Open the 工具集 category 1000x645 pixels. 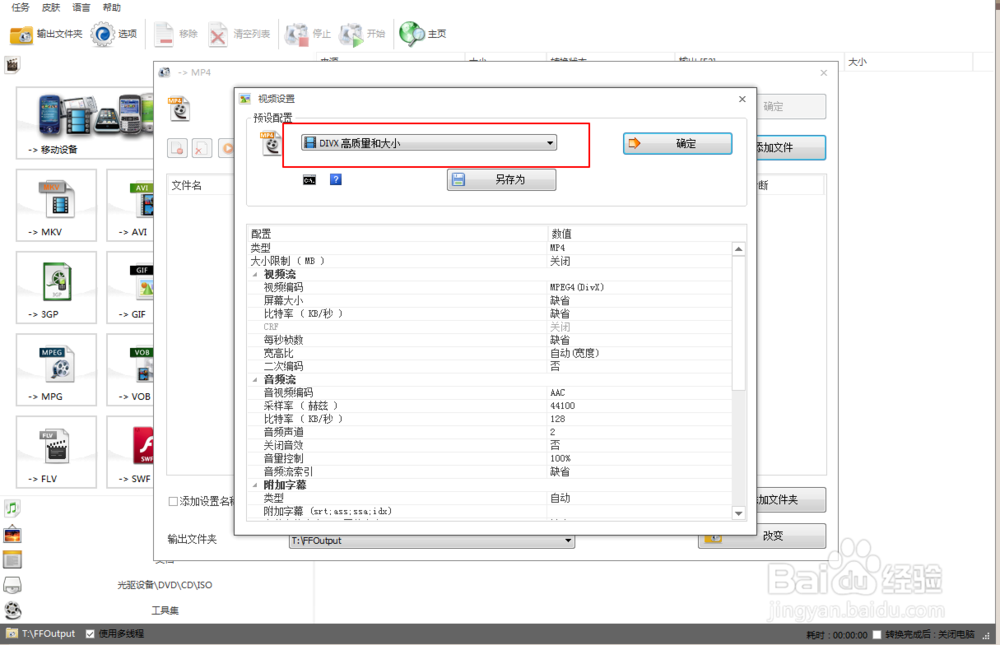coord(165,611)
